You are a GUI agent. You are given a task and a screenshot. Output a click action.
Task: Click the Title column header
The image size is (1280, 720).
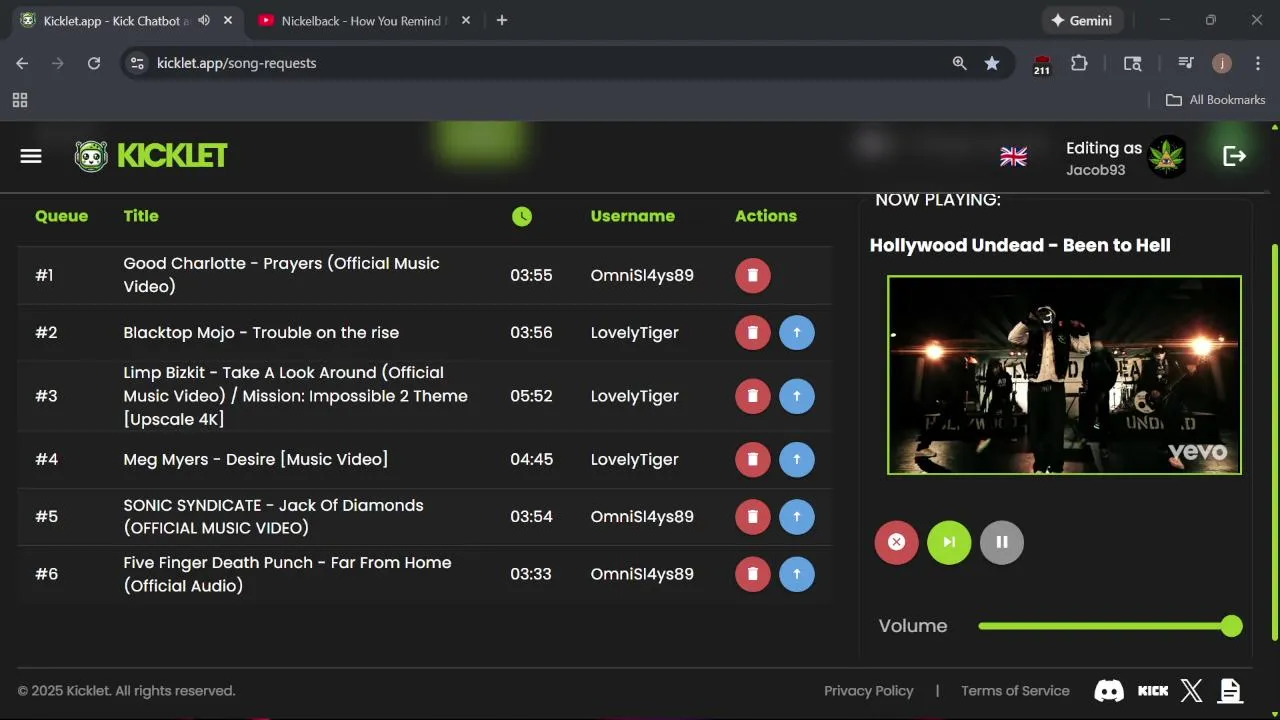tap(141, 216)
